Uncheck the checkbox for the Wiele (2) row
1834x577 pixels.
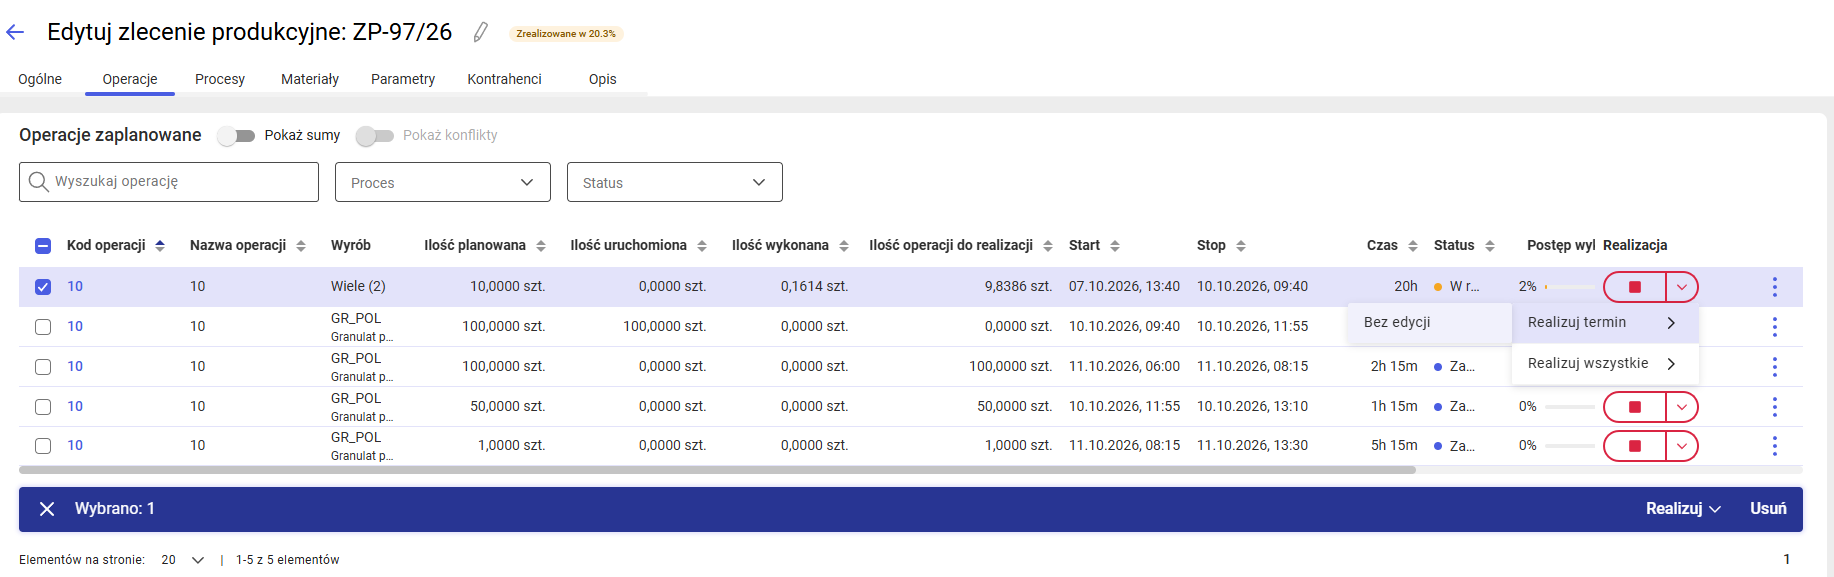point(43,287)
